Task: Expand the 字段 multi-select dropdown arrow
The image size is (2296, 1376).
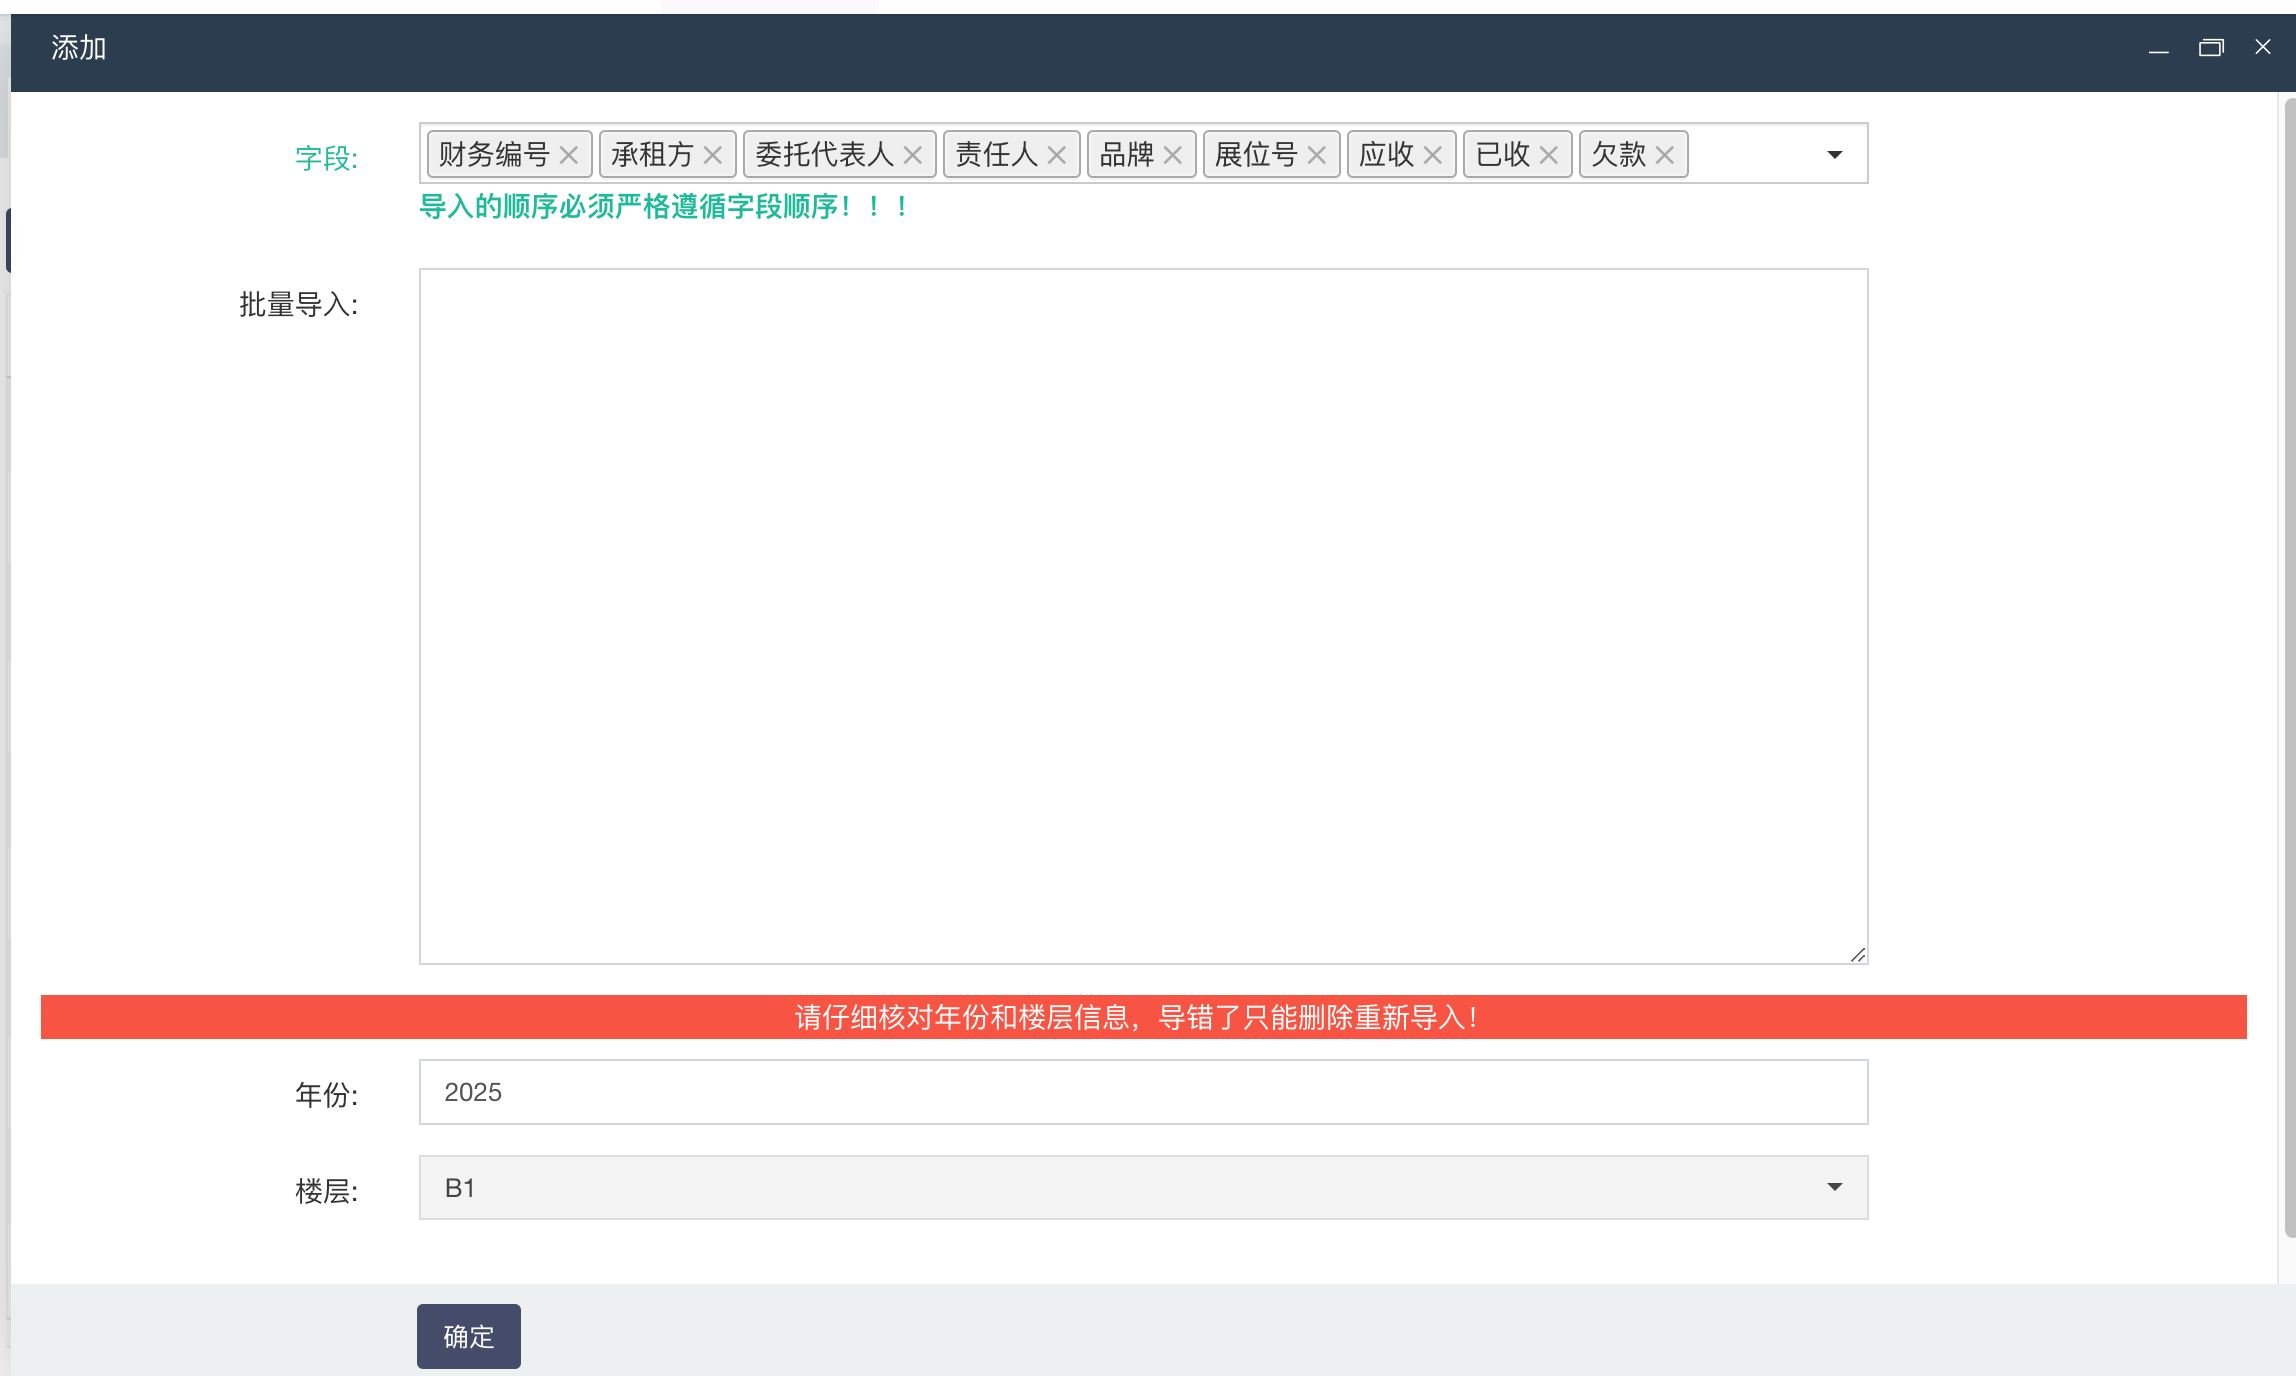Action: 1834,155
